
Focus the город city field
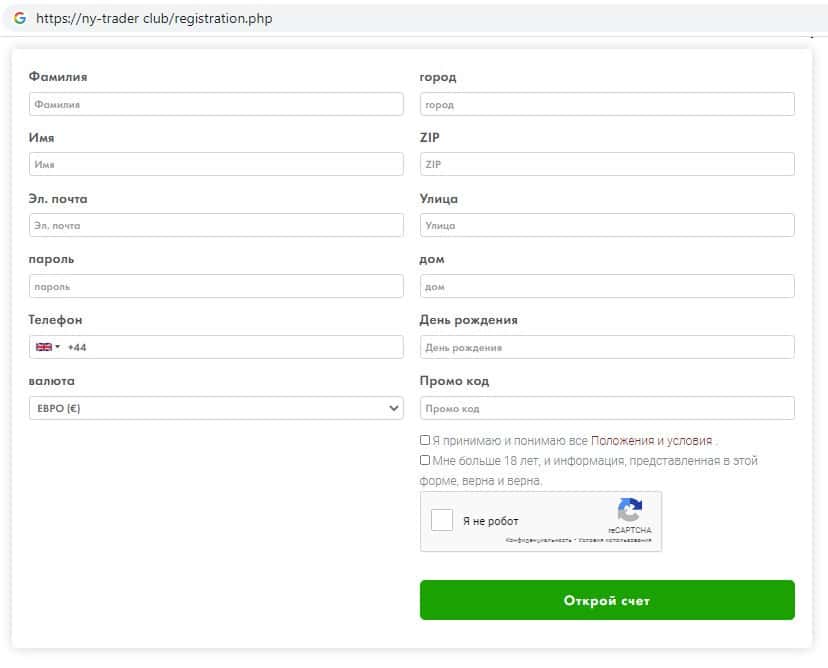click(607, 104)
